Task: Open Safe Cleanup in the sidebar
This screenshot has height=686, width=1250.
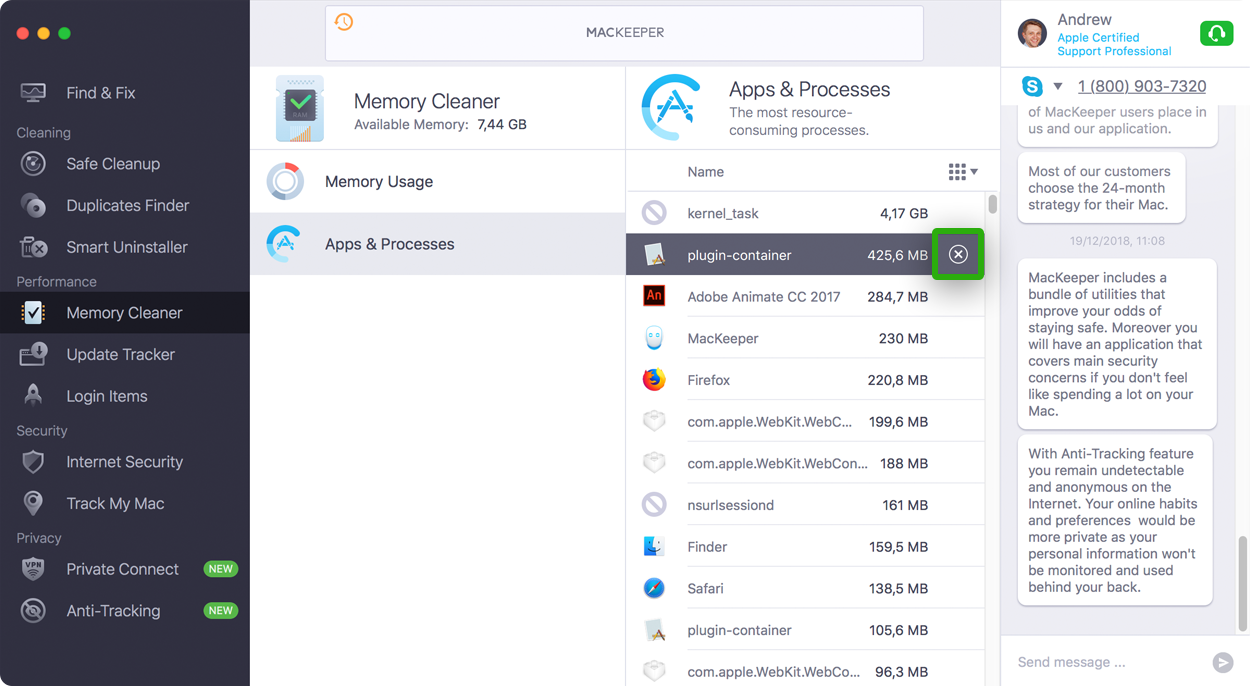Action: click(113, 164)
